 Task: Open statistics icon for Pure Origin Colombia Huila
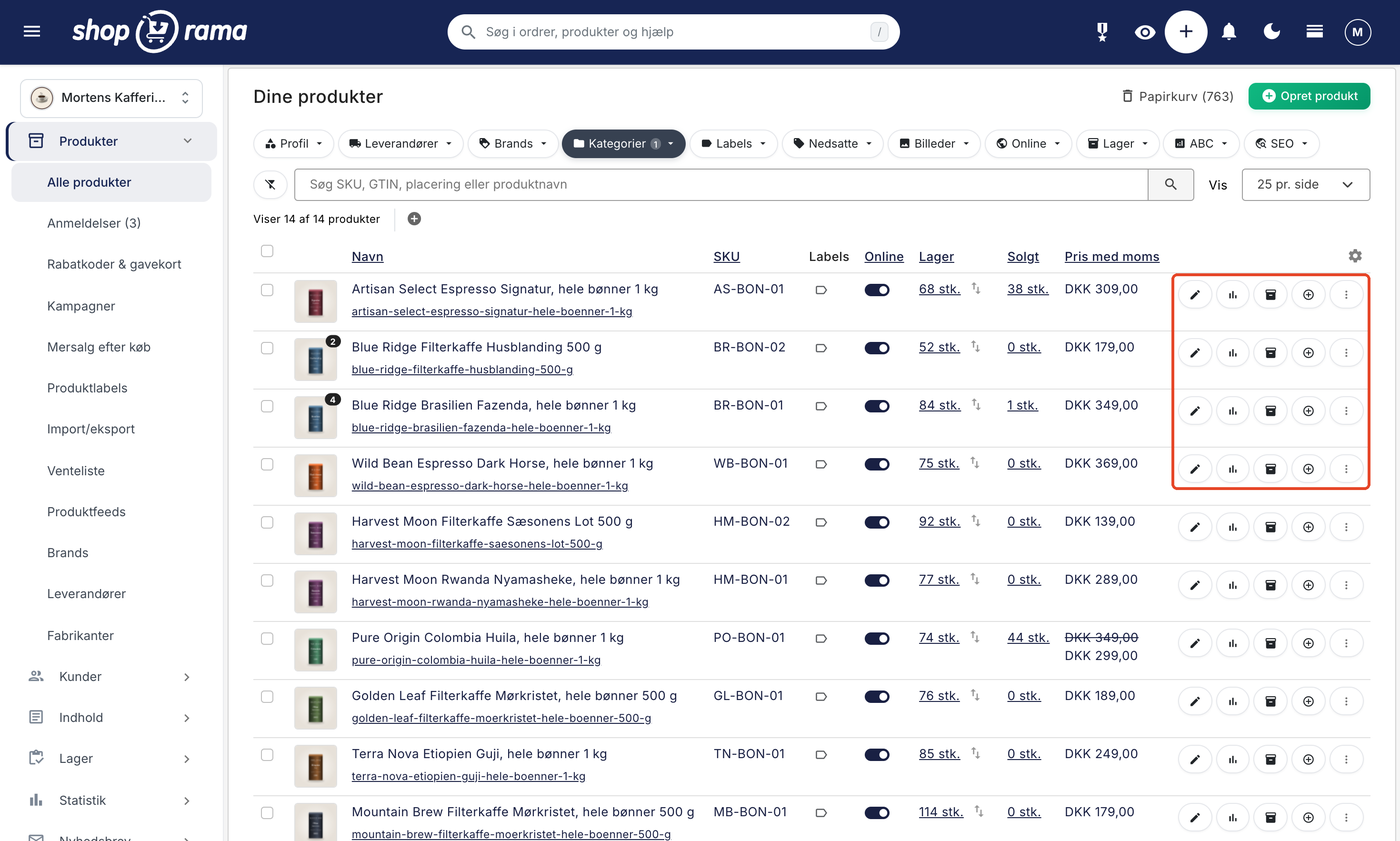[x=1233, y=643]
